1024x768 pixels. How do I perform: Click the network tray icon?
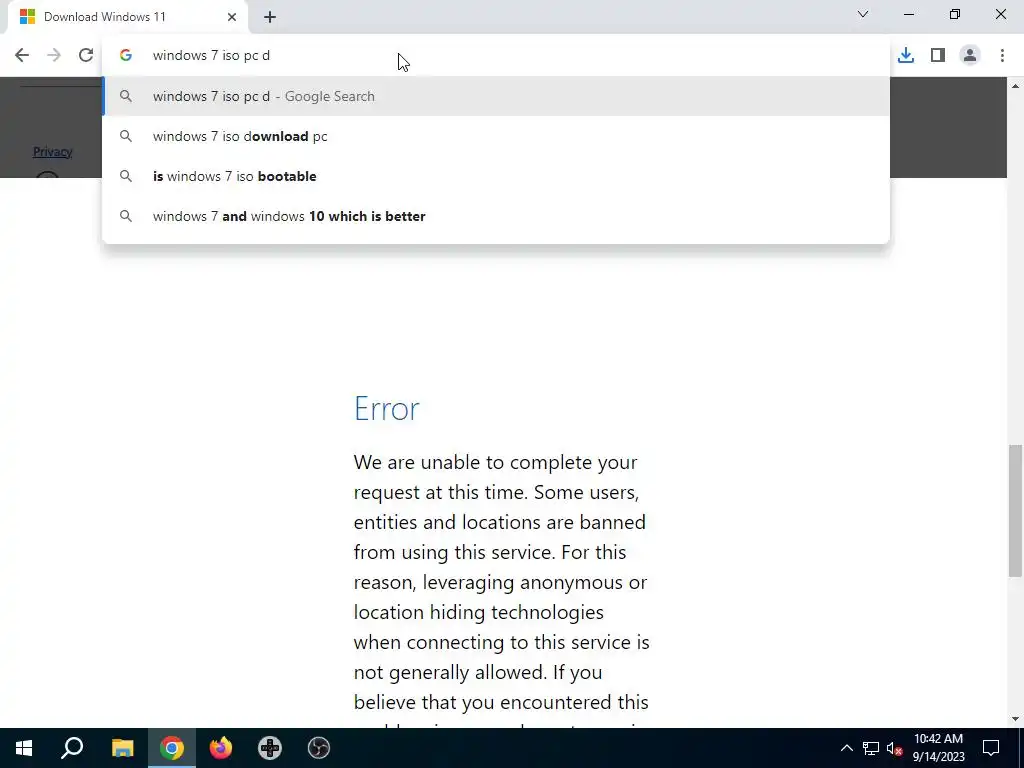coord(871,748)
